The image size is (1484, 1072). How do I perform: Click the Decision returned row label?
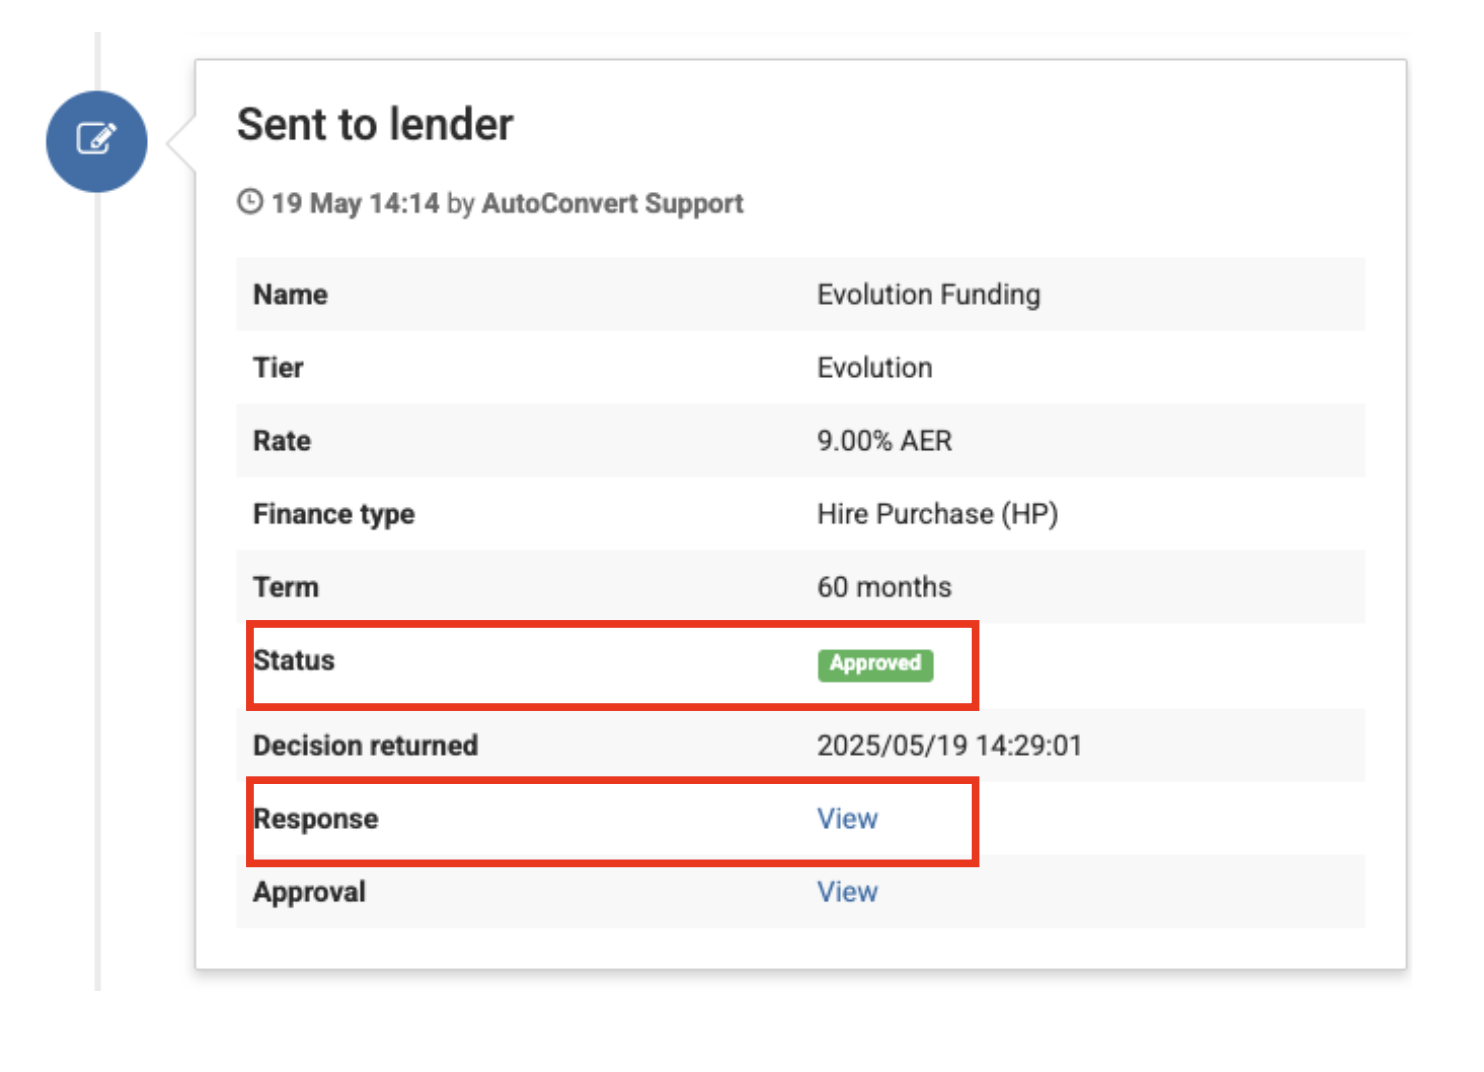coord(365,745)
